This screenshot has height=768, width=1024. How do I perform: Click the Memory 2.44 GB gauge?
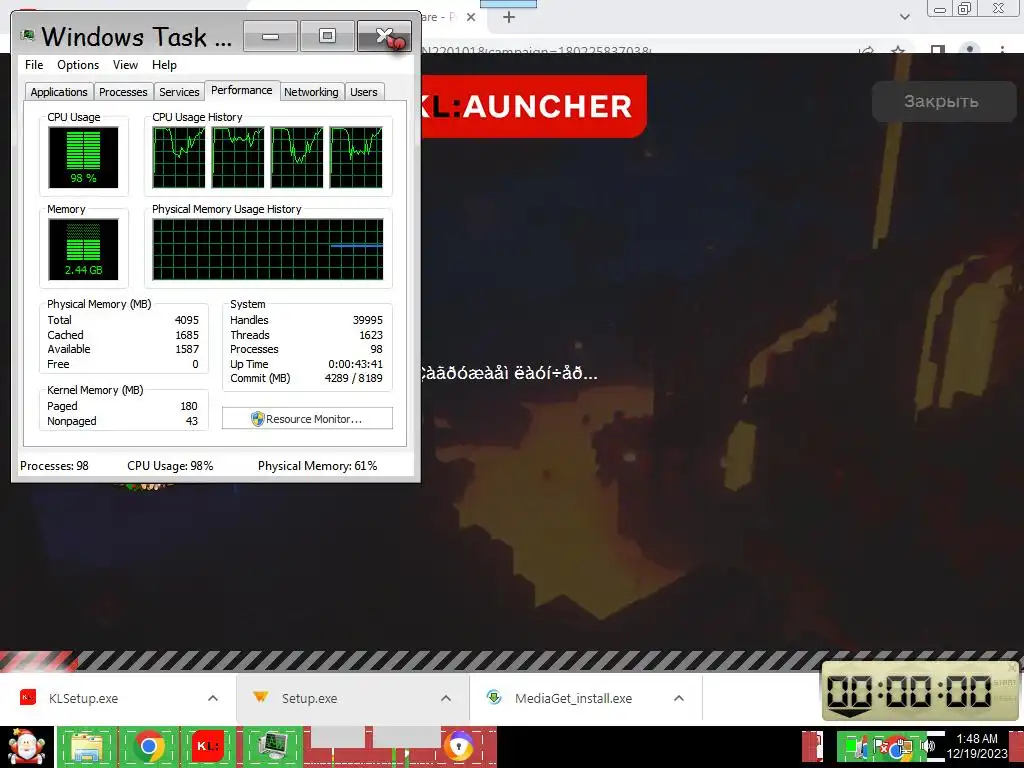point(84,249)
